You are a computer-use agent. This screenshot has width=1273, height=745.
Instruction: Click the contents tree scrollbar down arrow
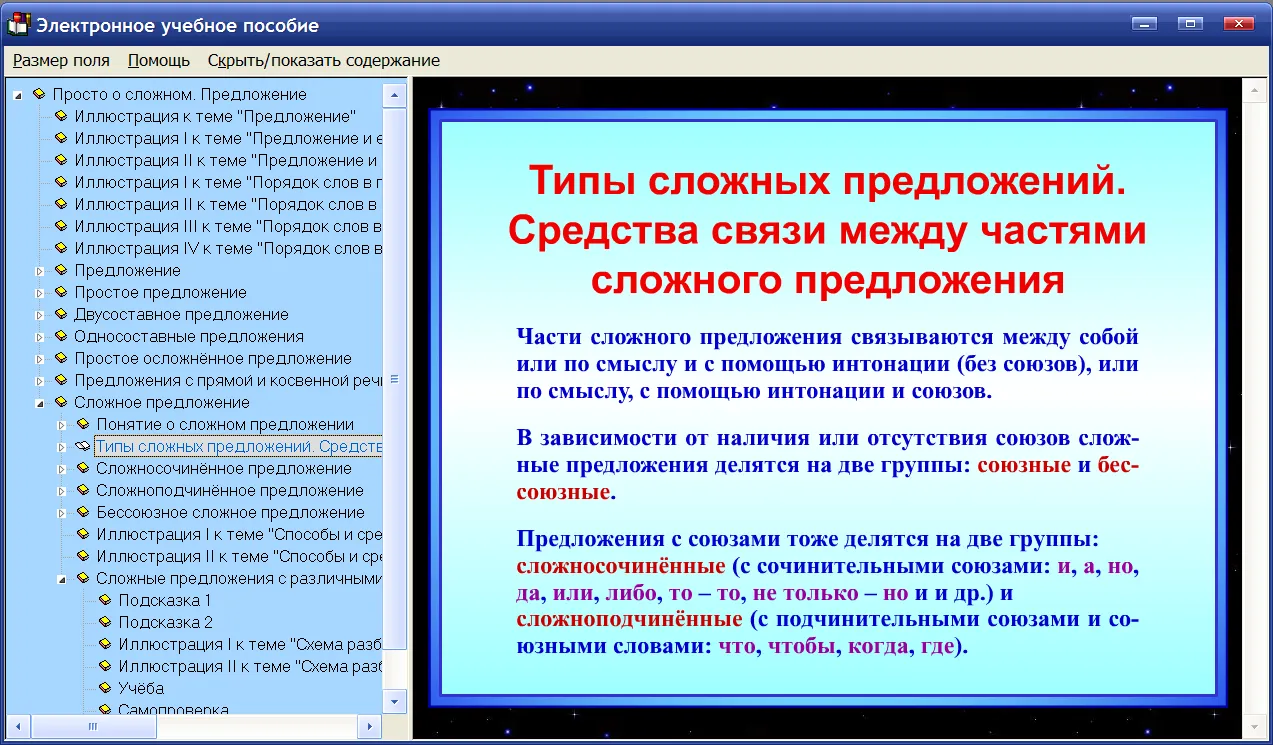point(395,702)
